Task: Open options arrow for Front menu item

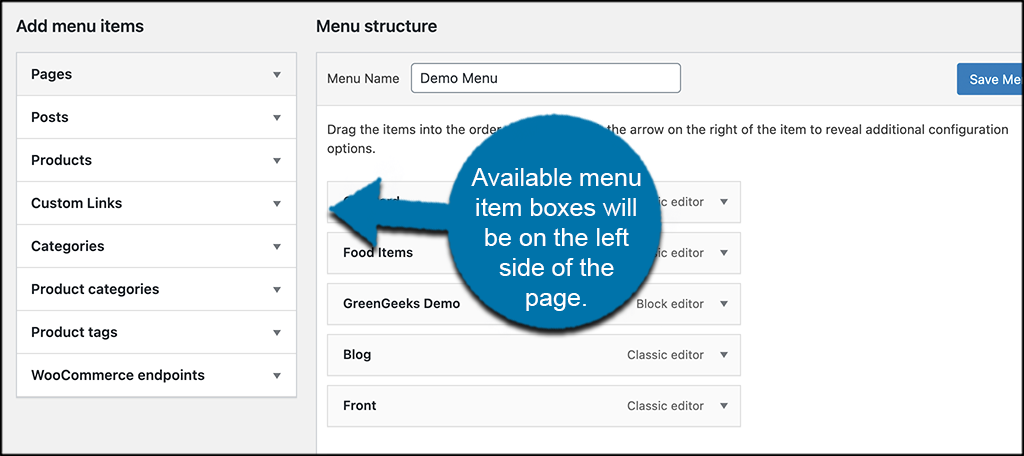Action: coord(724,406)
